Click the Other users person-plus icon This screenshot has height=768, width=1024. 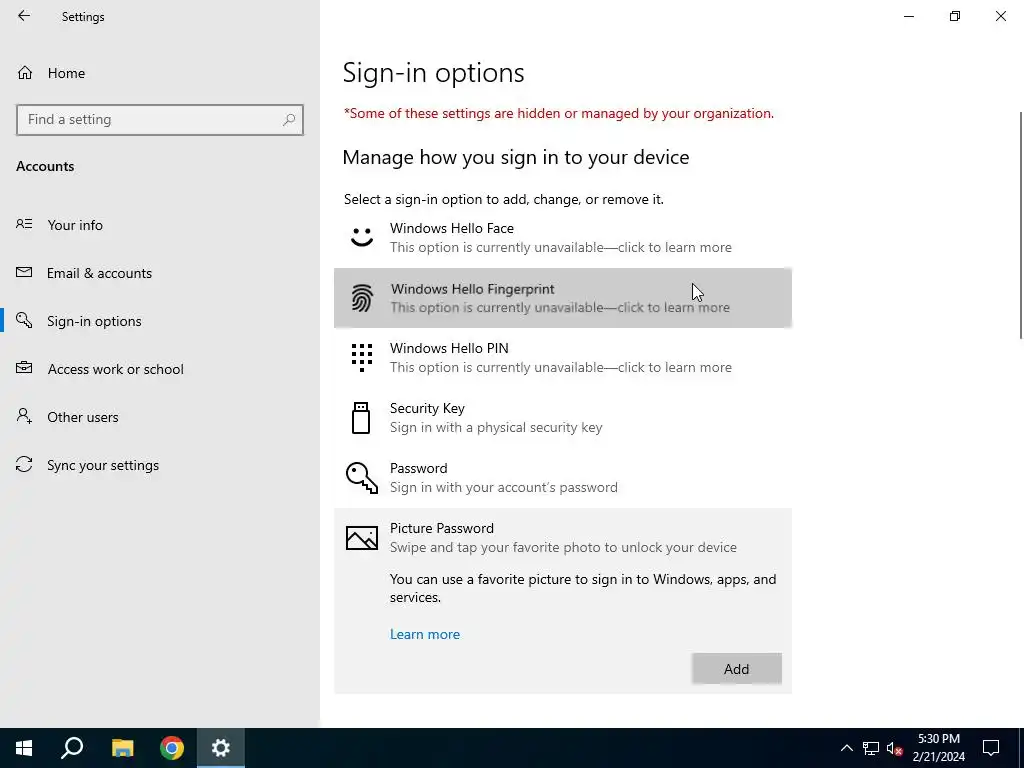(24, 416)
